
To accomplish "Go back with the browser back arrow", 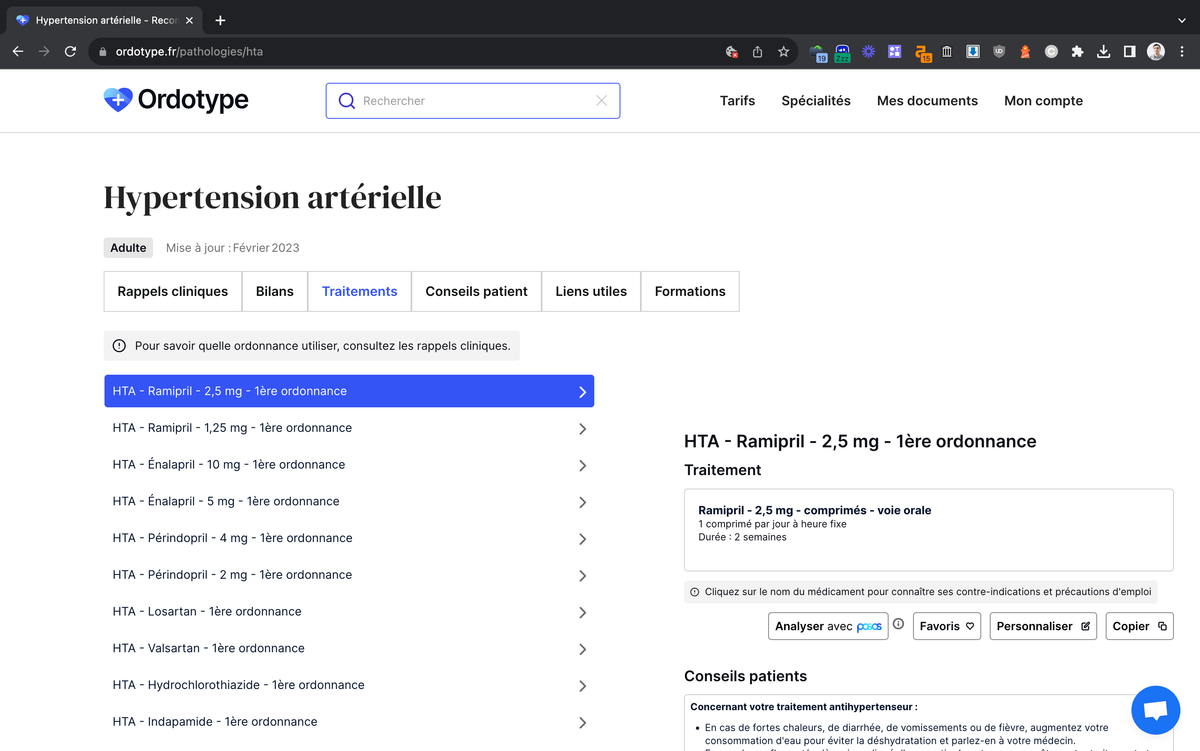I will point(18,51).
